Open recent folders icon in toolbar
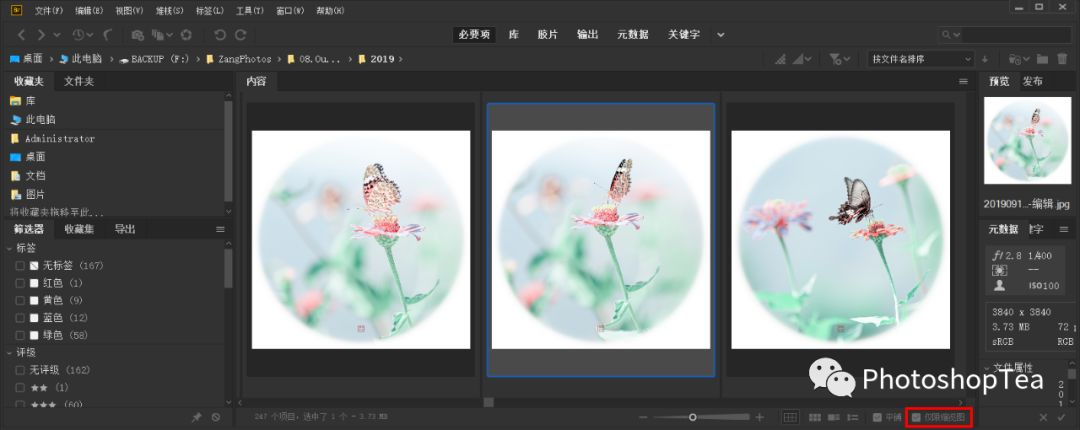The width and height of the screenshot is (1080, 430). (x=1015, y=59)
